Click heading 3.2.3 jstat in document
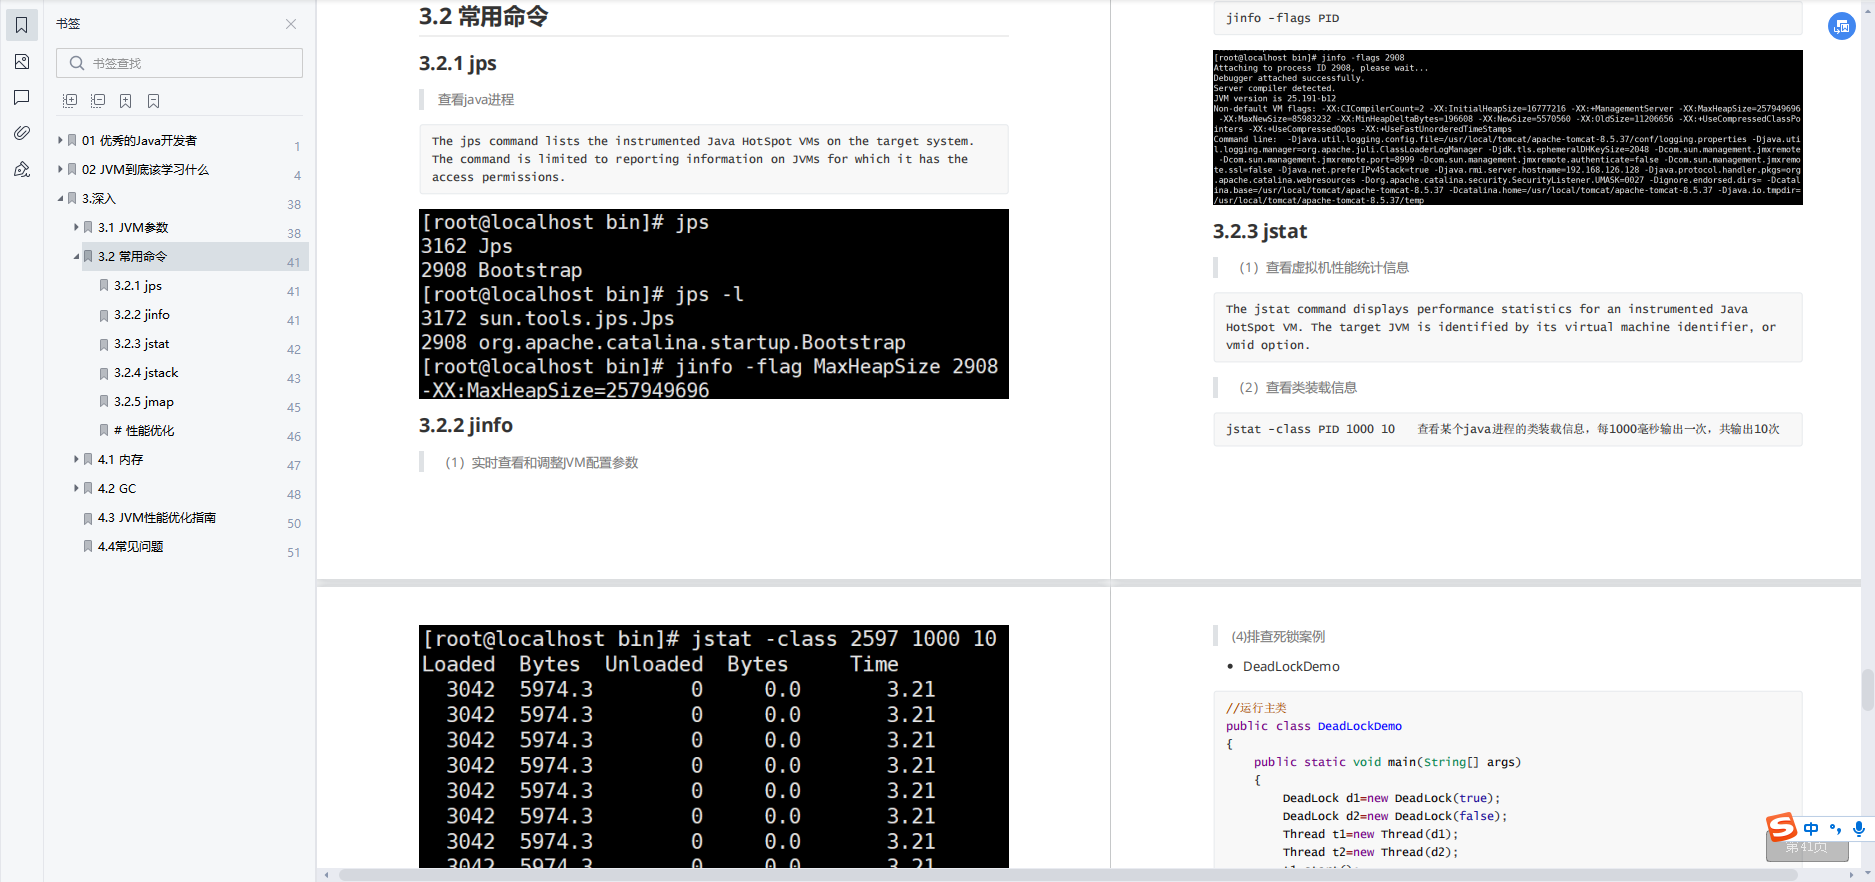This screenshot has height=882, width=1875. 1260,231
